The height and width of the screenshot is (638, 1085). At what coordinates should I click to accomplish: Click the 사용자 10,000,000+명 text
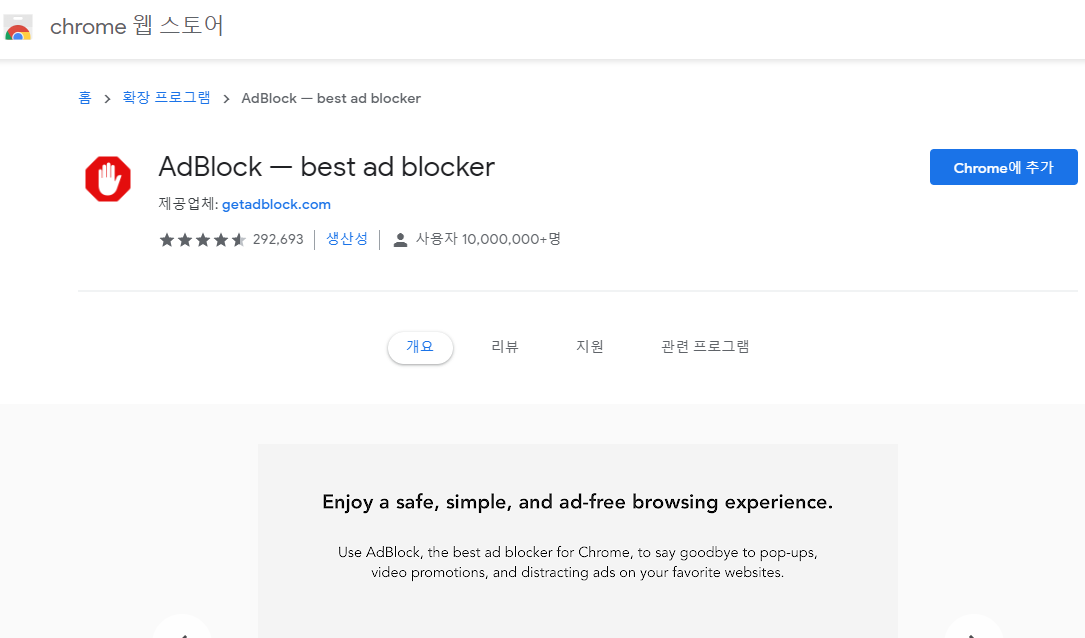pyautogui.click(x=488, y=239)
